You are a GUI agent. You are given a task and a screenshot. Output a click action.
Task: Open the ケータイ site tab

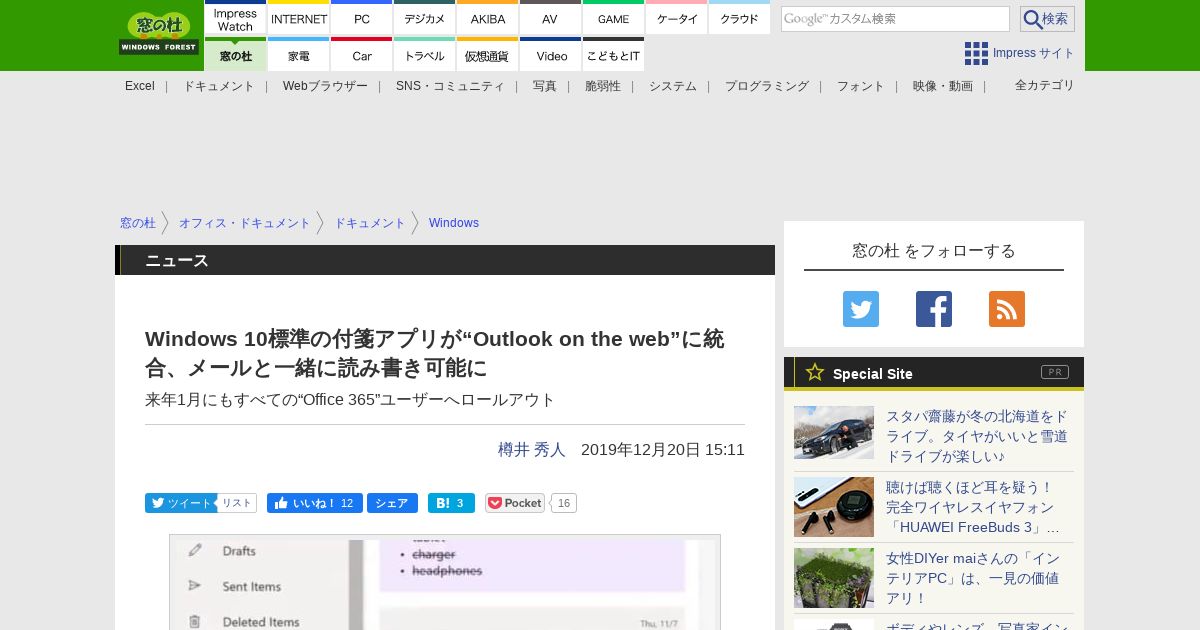pyautogui.click(x=677, y=19)
